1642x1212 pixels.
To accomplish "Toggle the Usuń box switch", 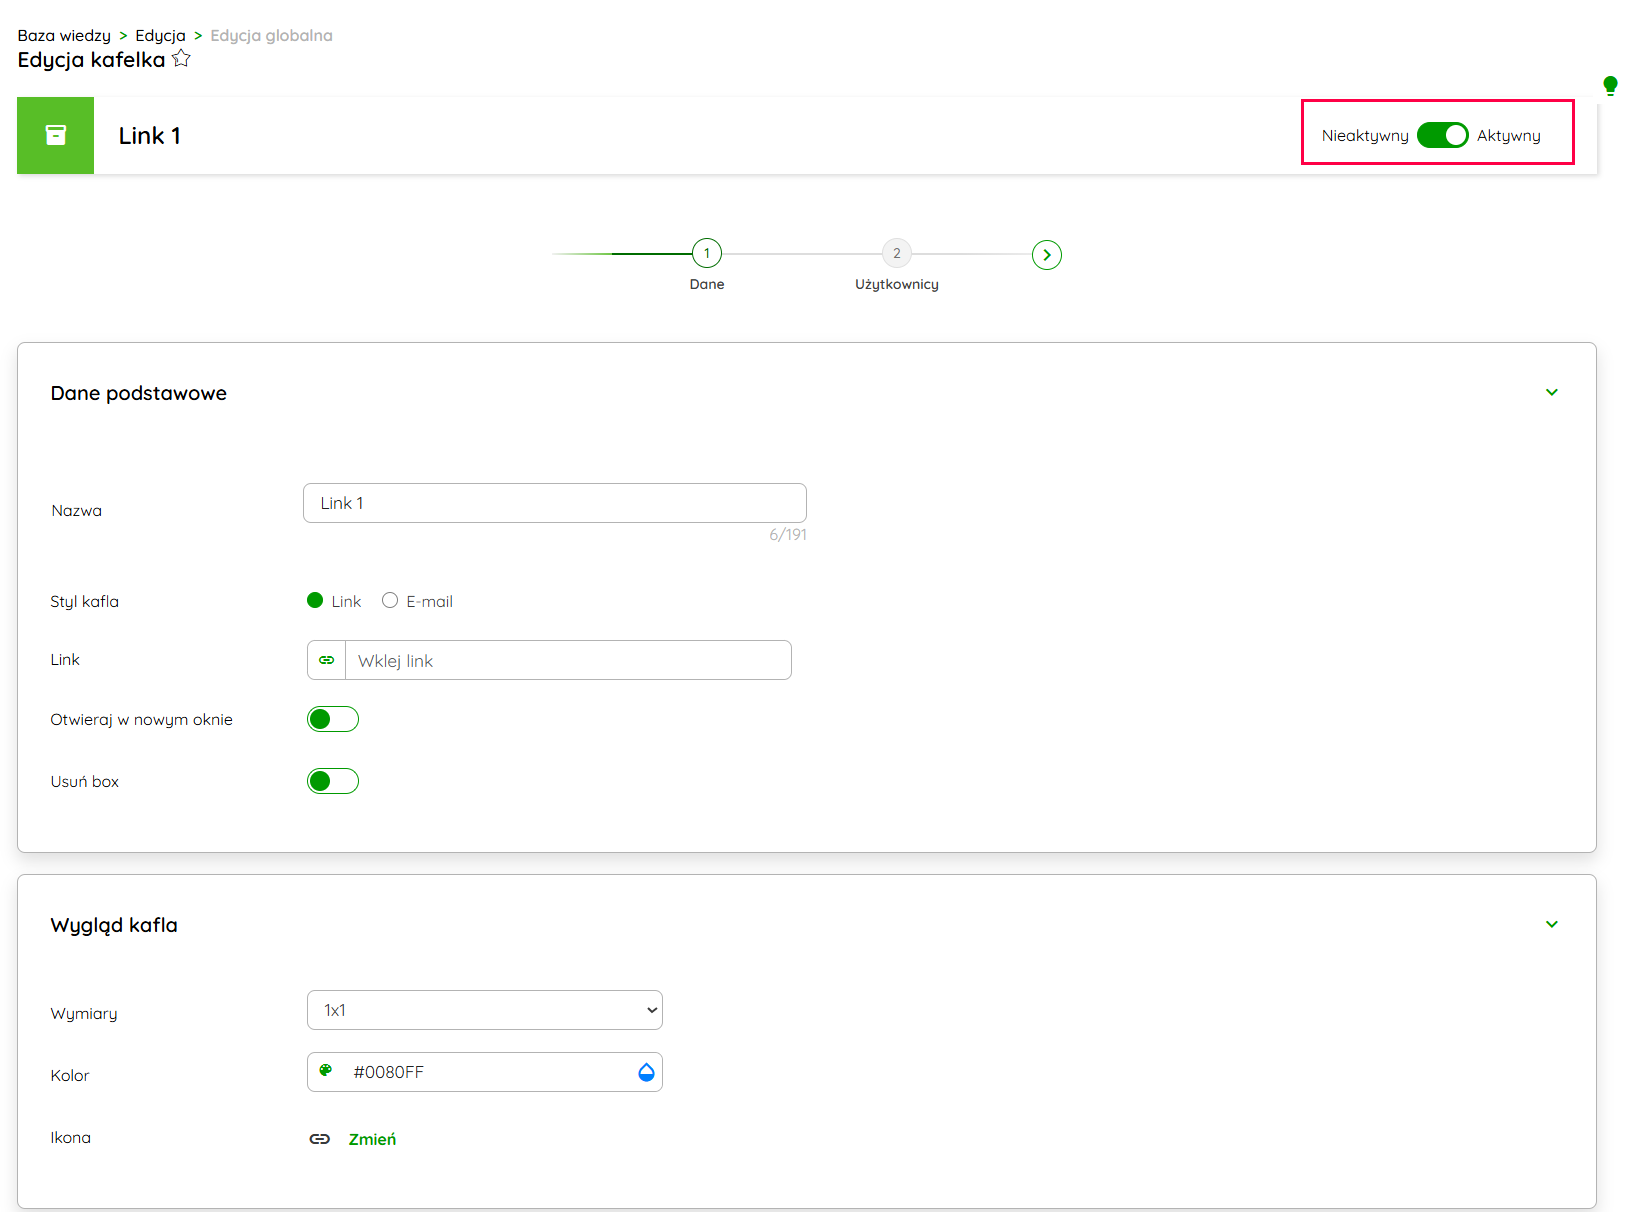I will click(333, 781).
